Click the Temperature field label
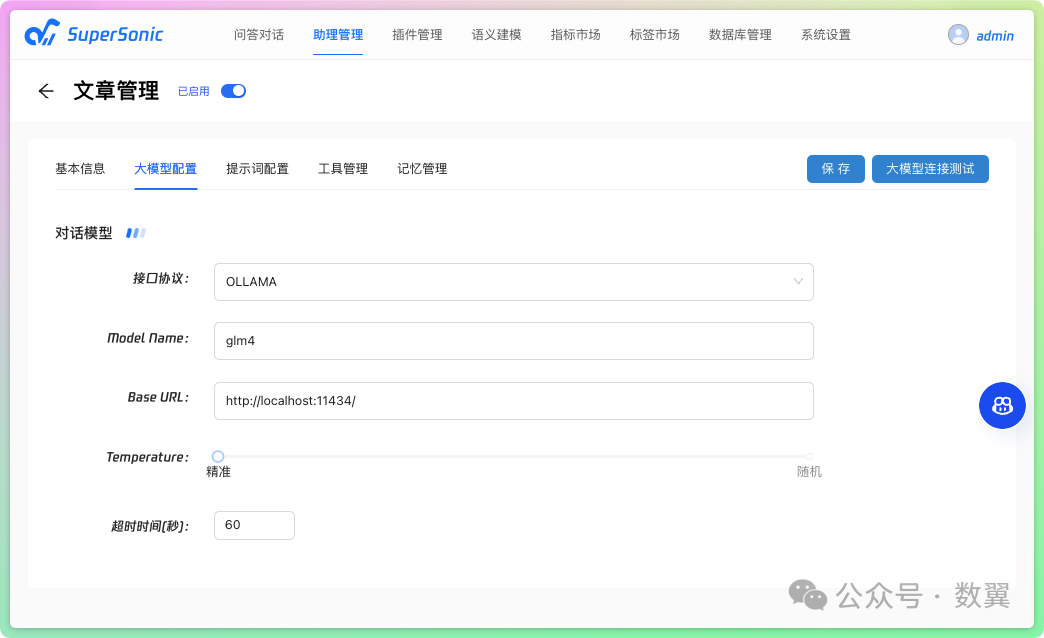 (x=147, y=458)
